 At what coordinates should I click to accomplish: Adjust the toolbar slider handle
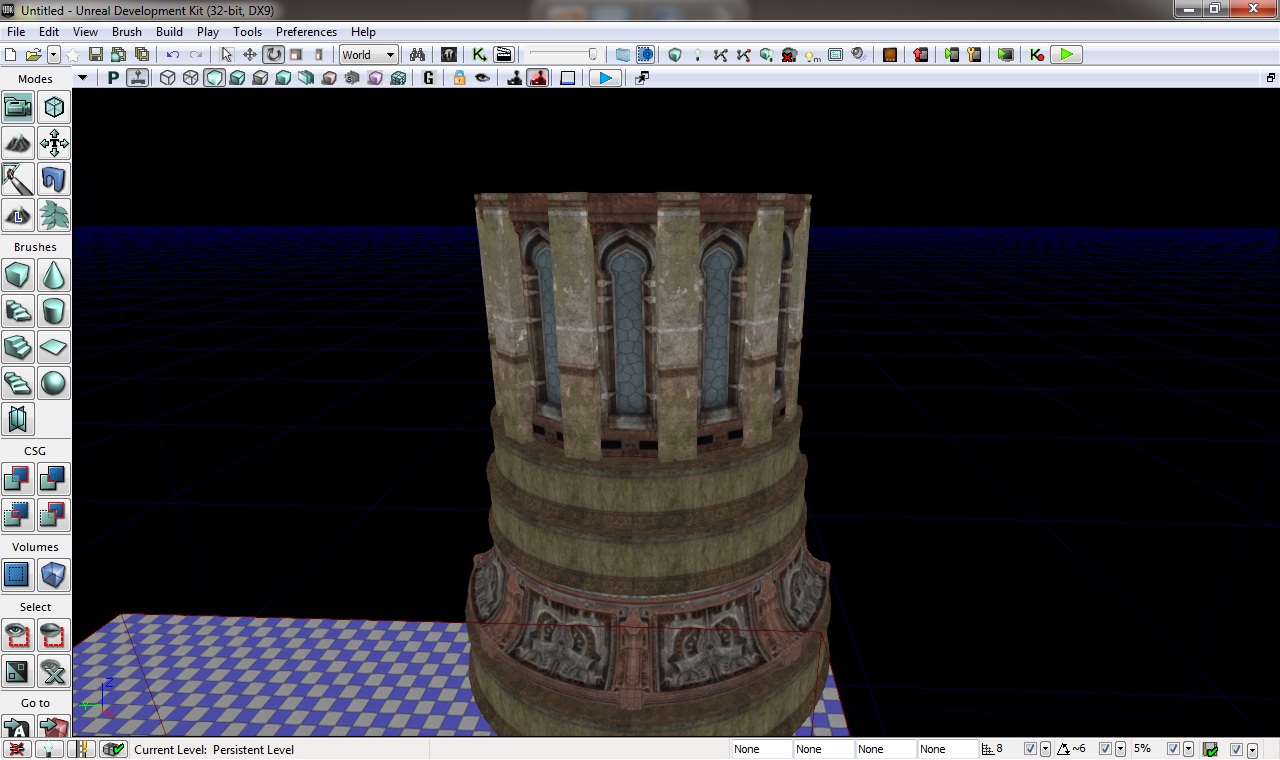[592, 55]
